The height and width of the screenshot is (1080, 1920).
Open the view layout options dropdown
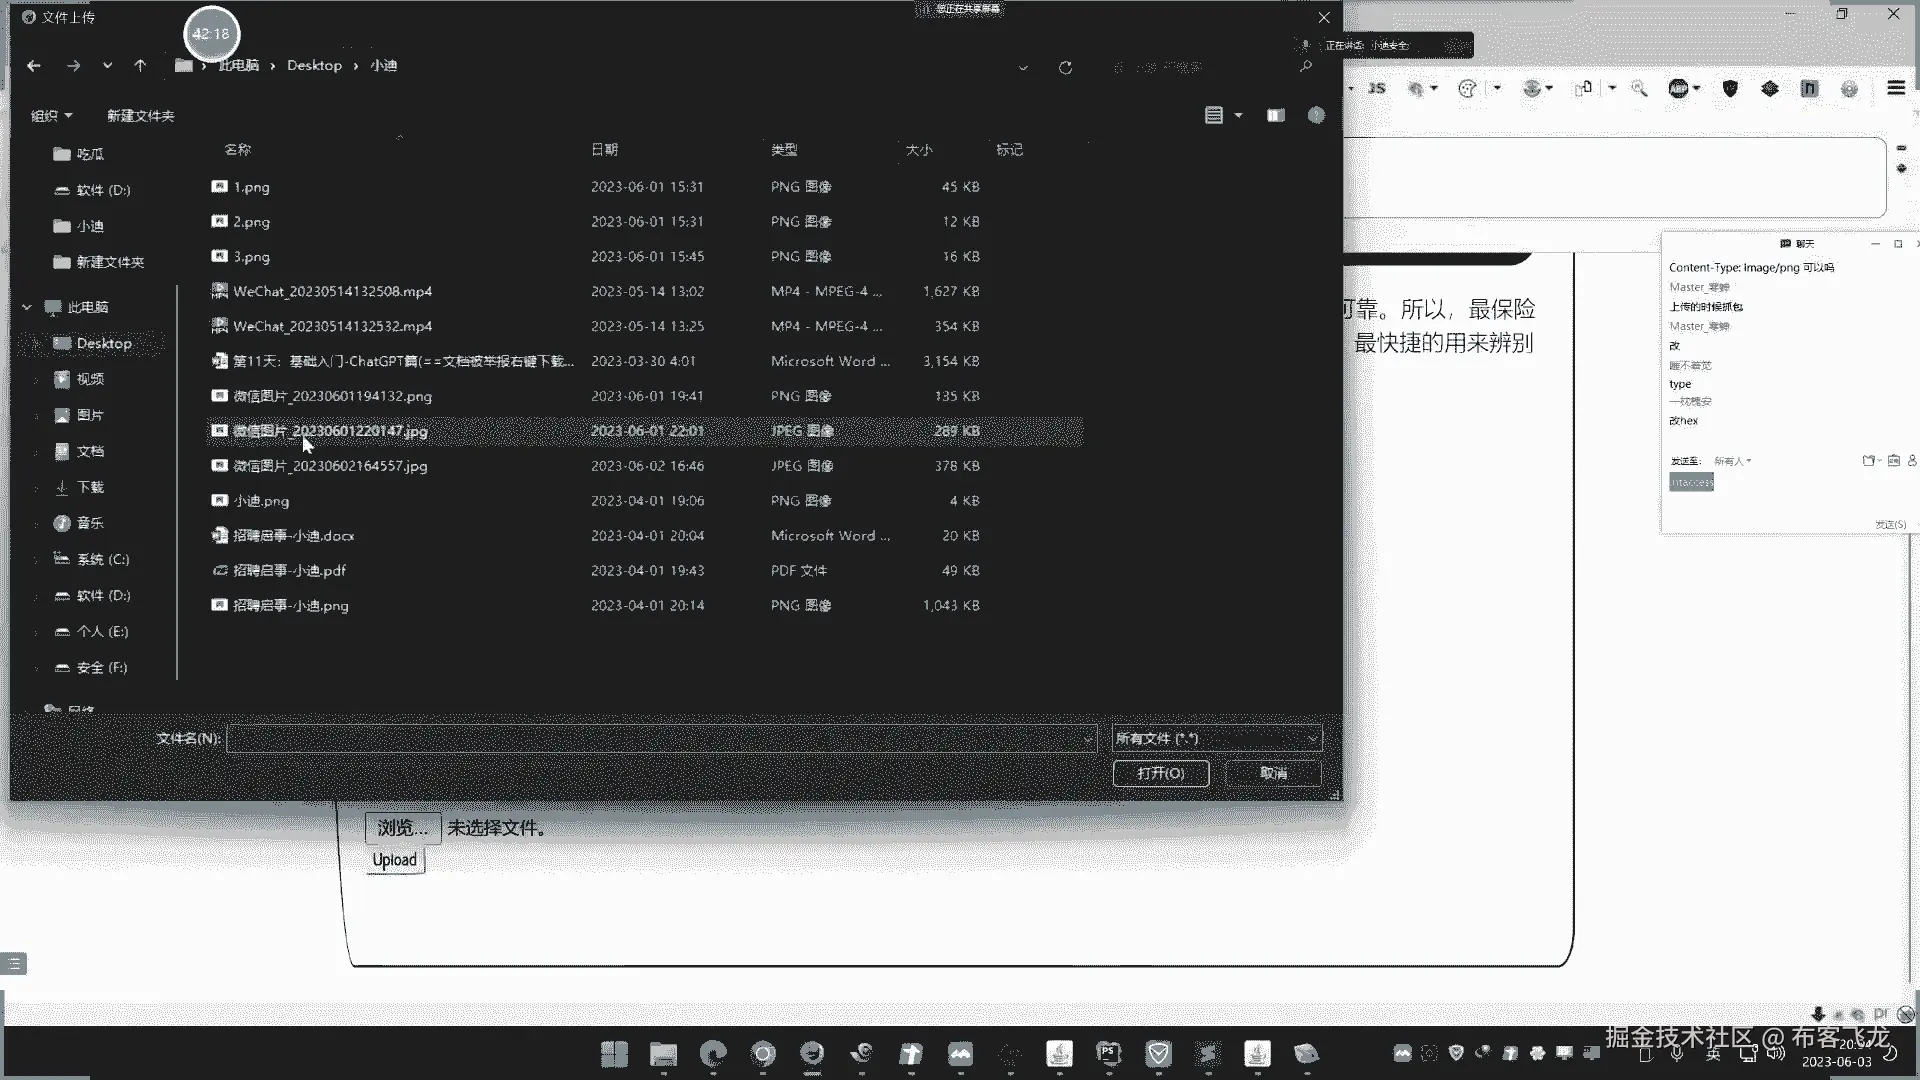[1238, 116]
